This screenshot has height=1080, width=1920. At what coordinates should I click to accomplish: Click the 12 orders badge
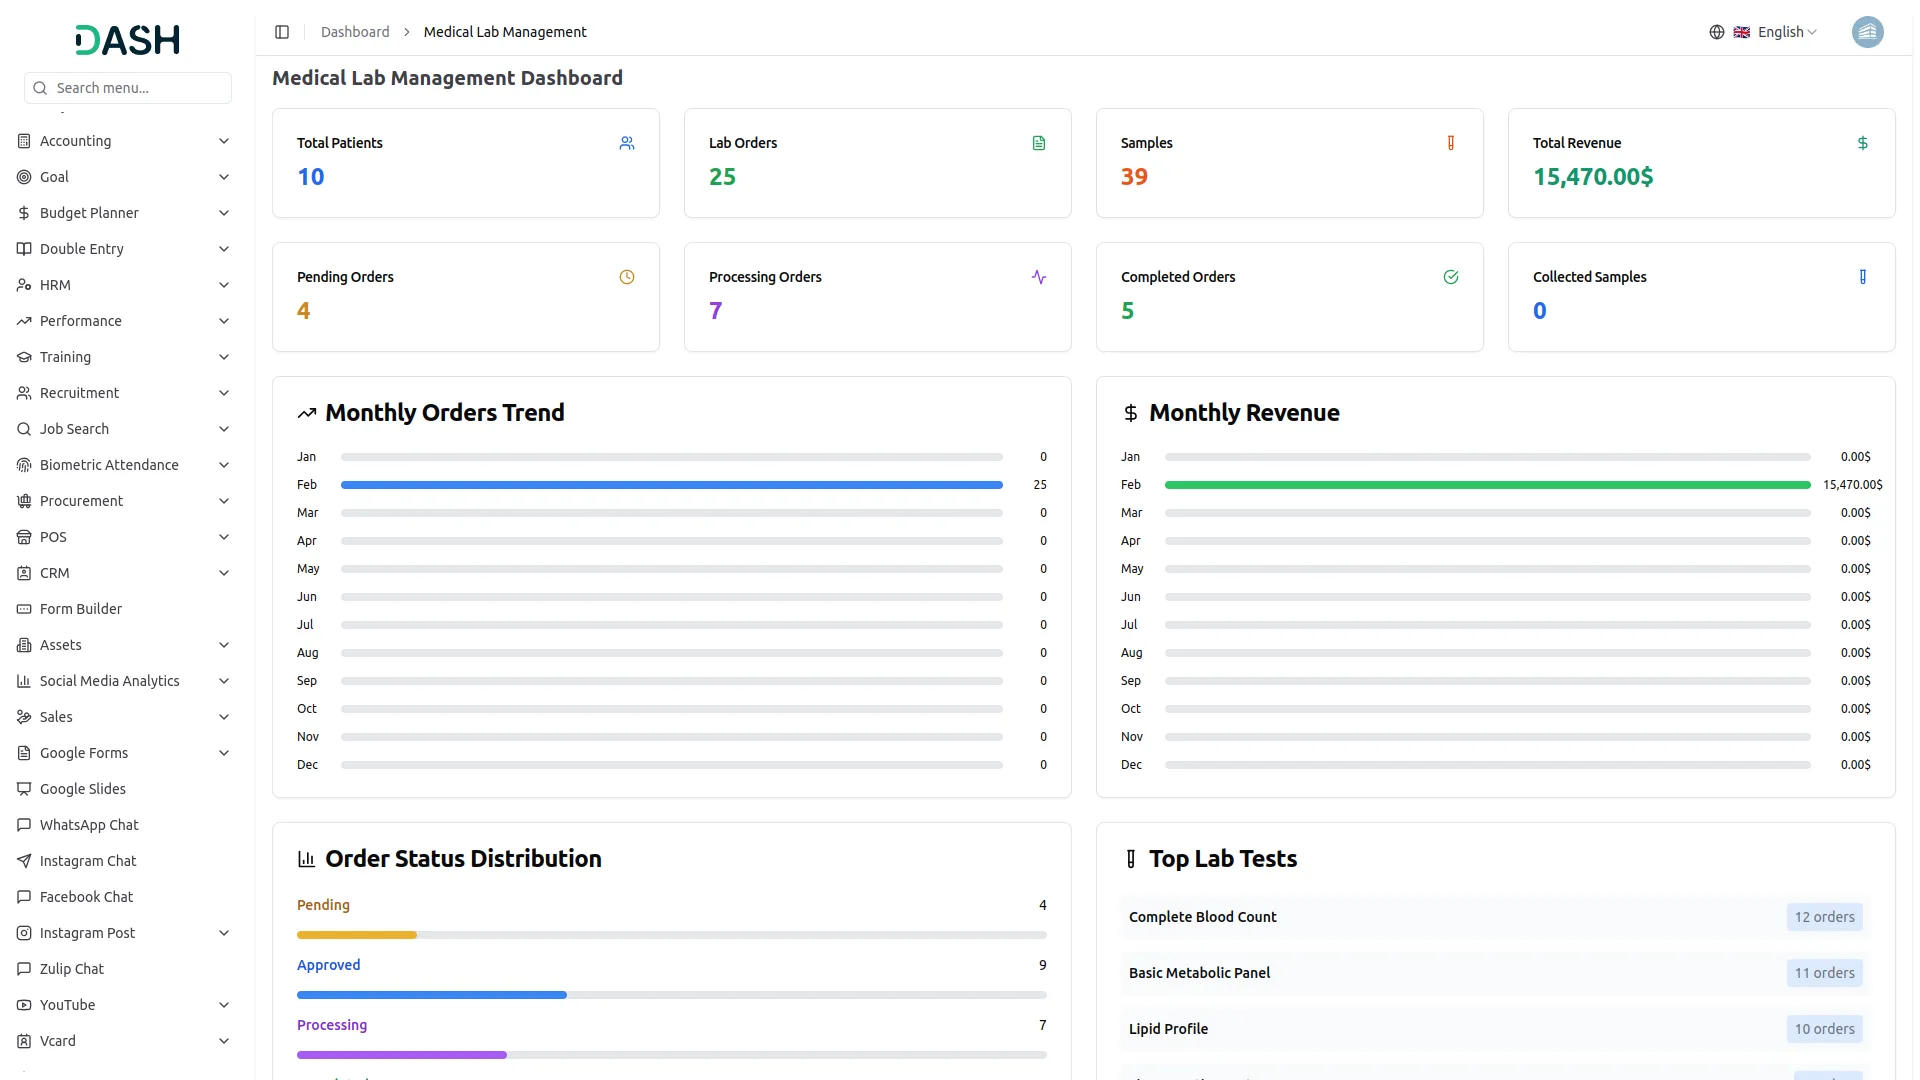(x=1824, y=917)
